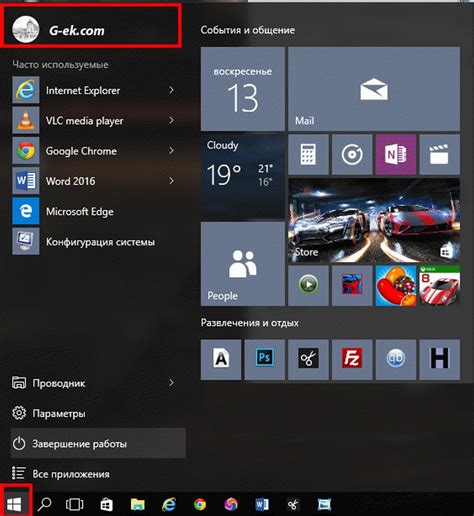Expand Проводник submenu arrow

coord(171,383)
